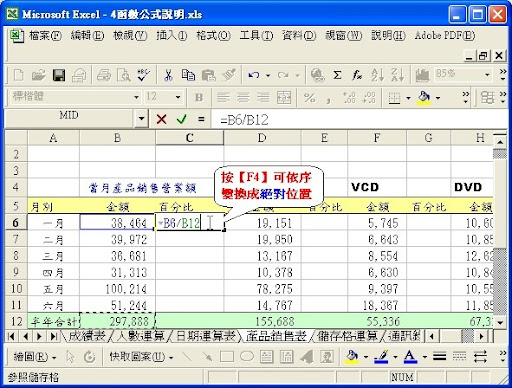This screenshot has height=388, width=512.
Task: Click the Sort Ascending icon
Action: click(x=378, y=75)
